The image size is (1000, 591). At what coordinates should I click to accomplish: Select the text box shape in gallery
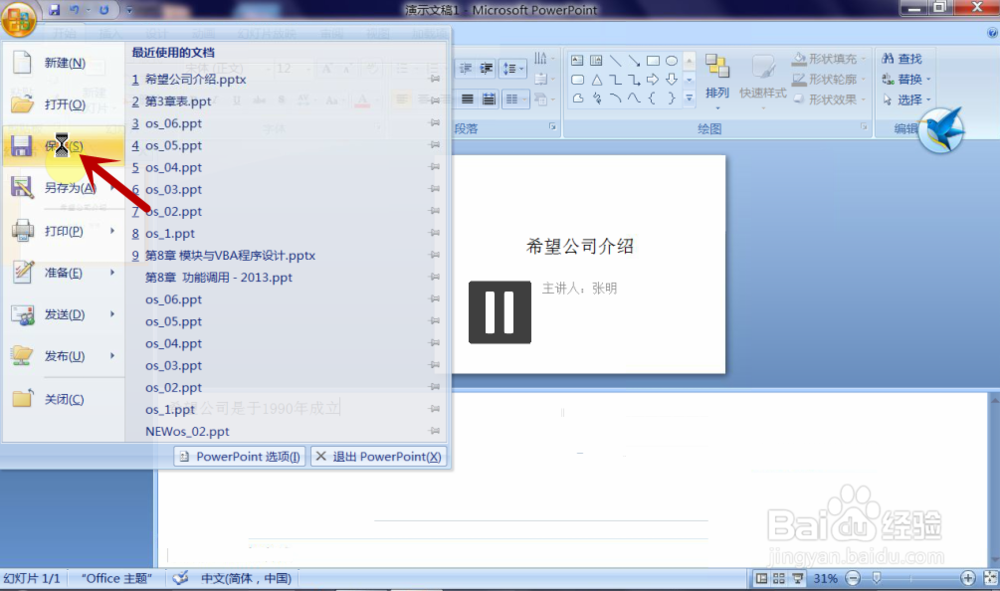[577, 61]
